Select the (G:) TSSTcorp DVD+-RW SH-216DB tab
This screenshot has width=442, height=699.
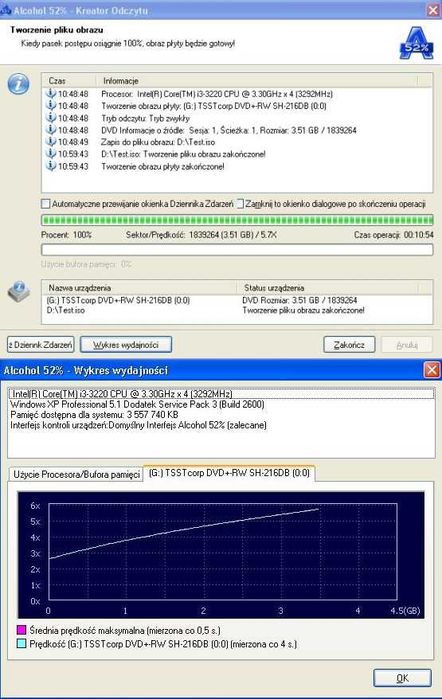pyautogui.click(x=229, y=473)
